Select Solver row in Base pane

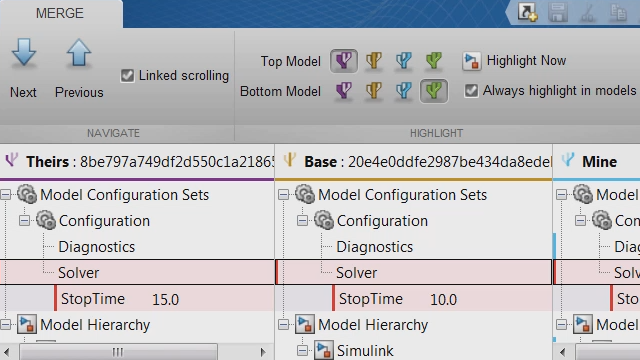pos(414,272)
